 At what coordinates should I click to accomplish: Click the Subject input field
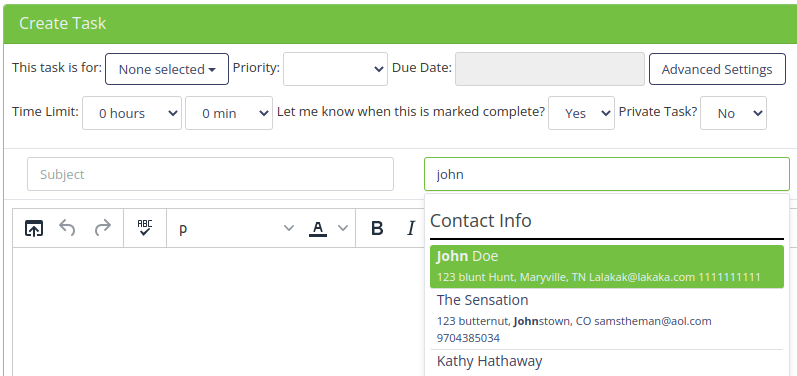point(210,174)
